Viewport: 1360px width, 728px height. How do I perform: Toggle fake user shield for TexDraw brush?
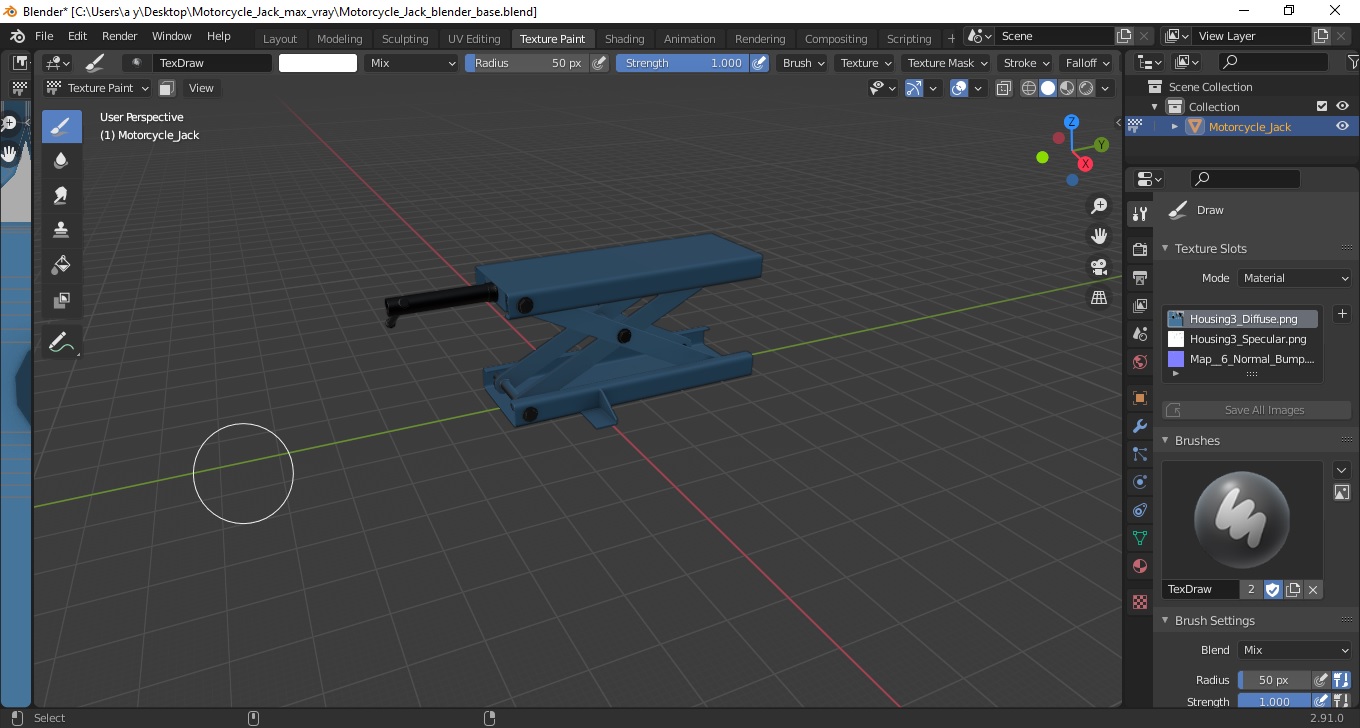[x=1273, y=589]
